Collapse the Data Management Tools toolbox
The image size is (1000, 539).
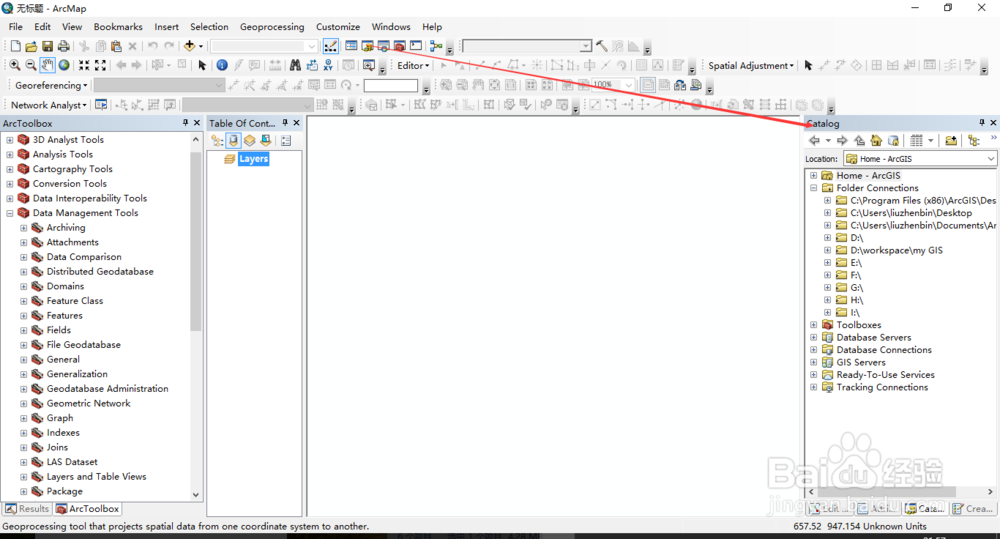pos(10,213)
